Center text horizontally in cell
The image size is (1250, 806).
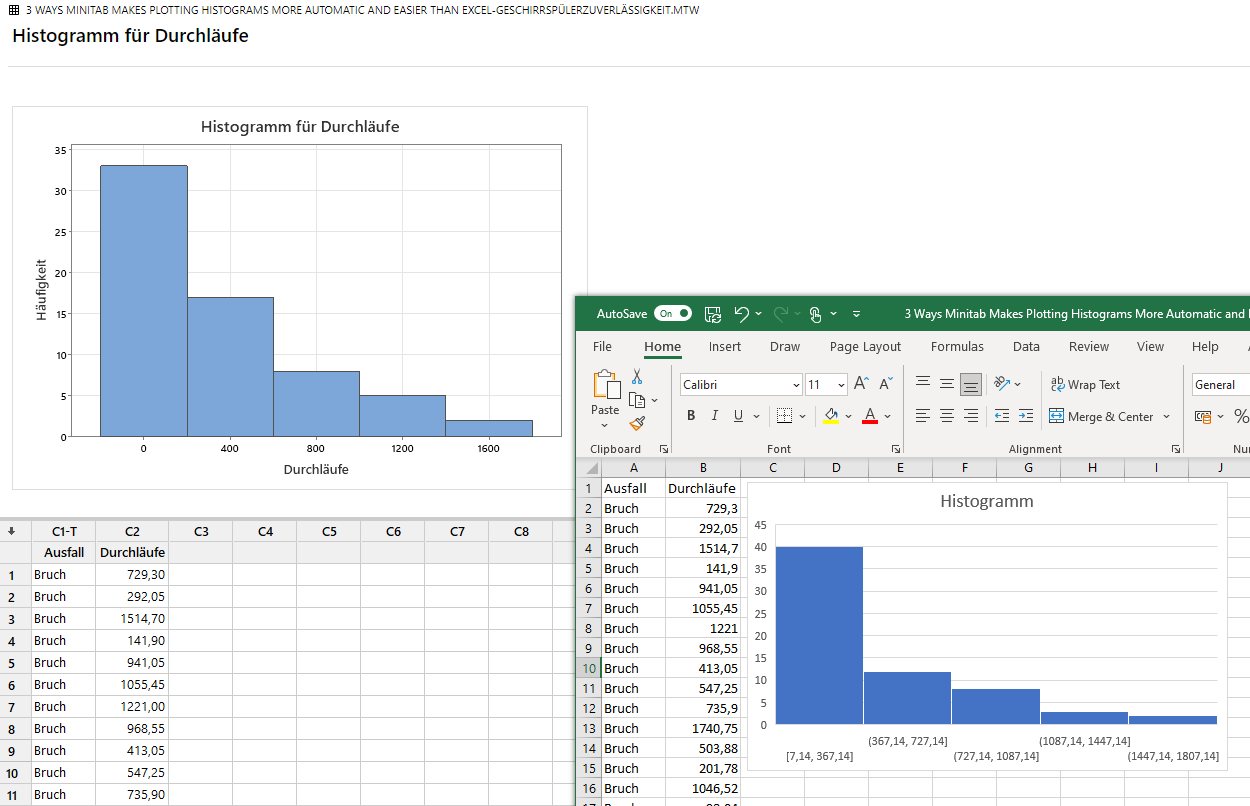click(x=947, y=416)
